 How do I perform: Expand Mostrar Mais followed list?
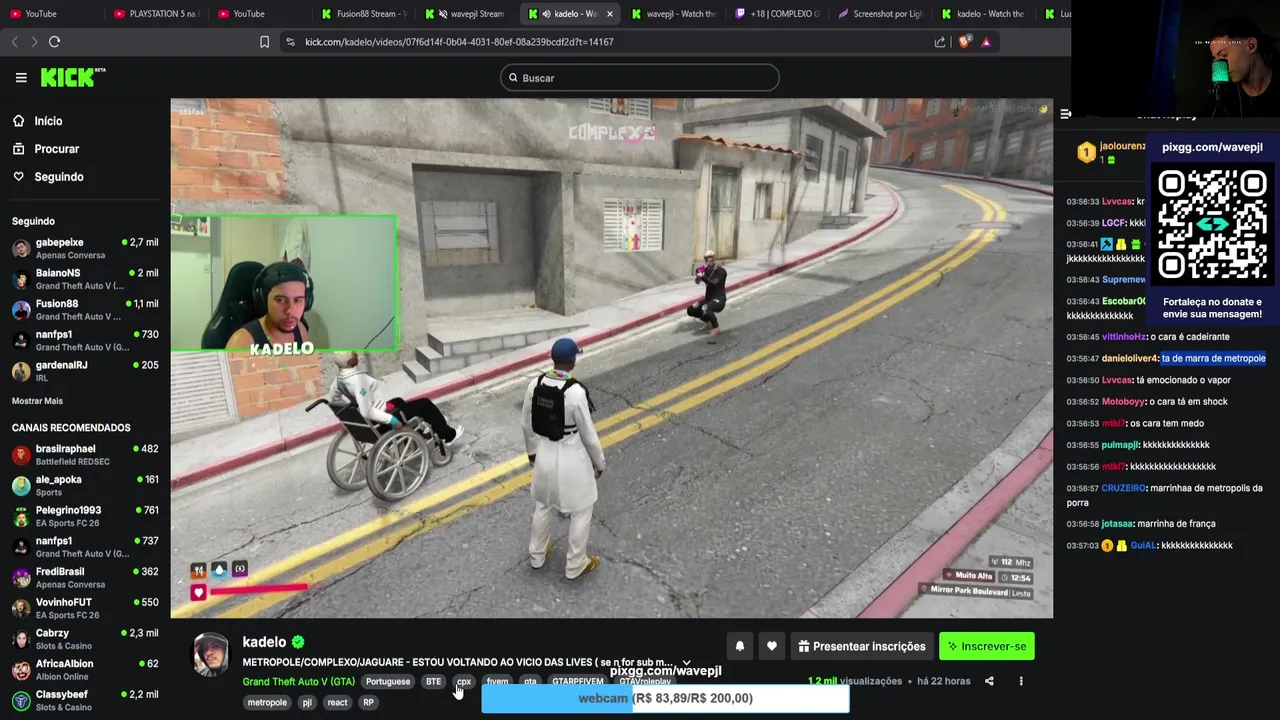[x=37, y=401]
